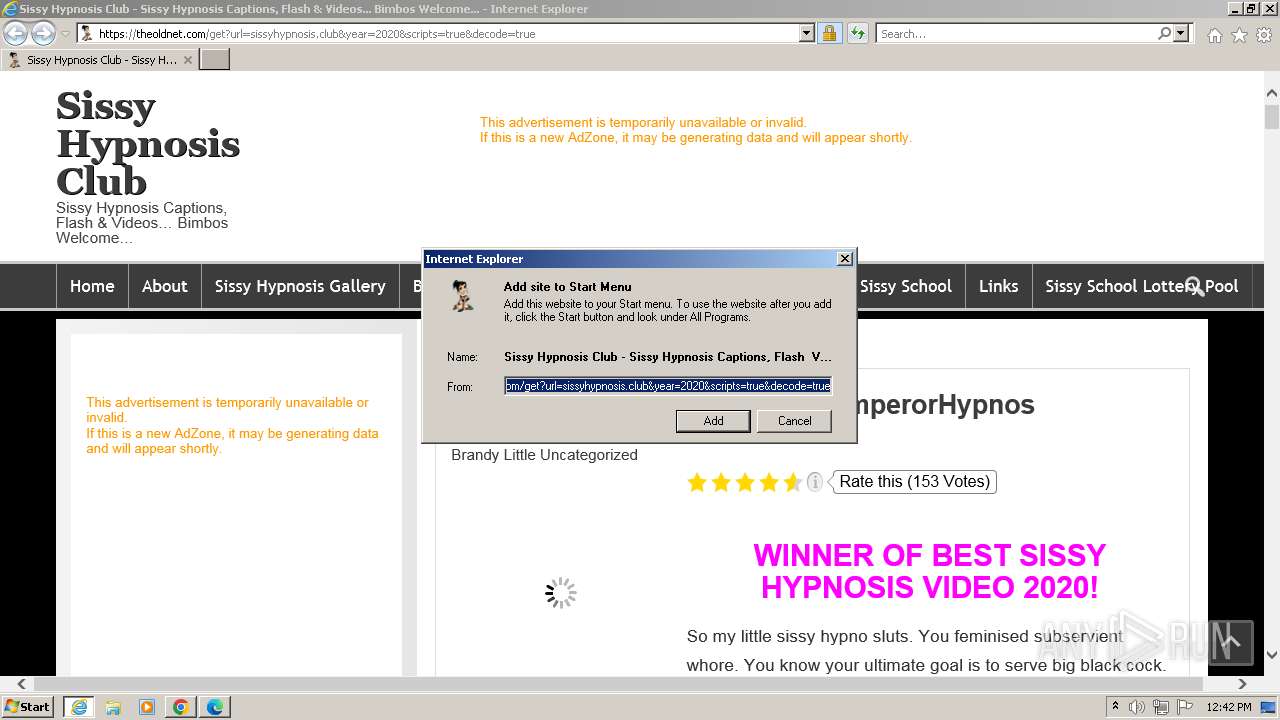The height and width of the screenshot is (720, 1280).
Task: Click the network tray icon
Action: point(1161,707)
